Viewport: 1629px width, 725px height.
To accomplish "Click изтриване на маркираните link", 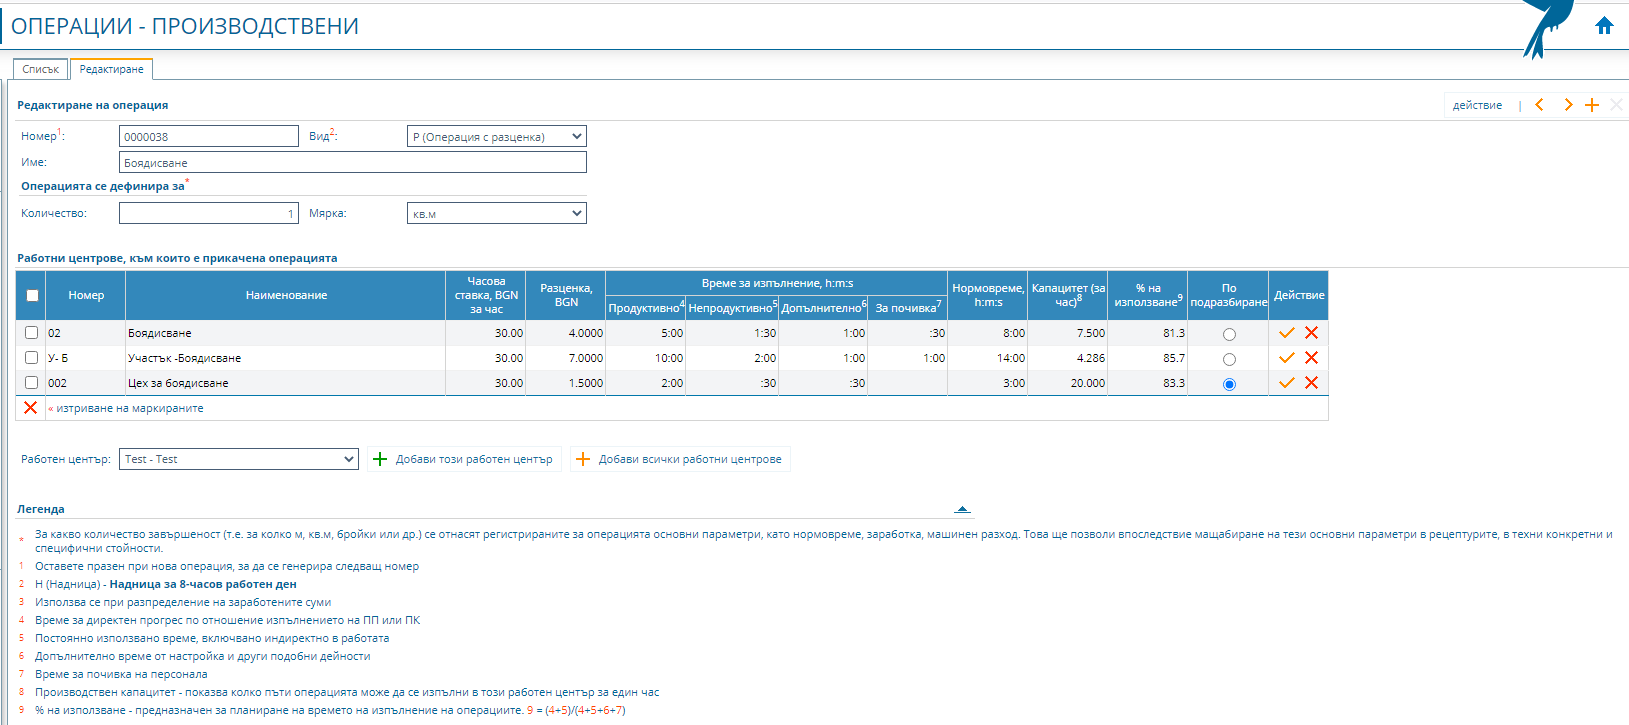I will tap(129, 408).
